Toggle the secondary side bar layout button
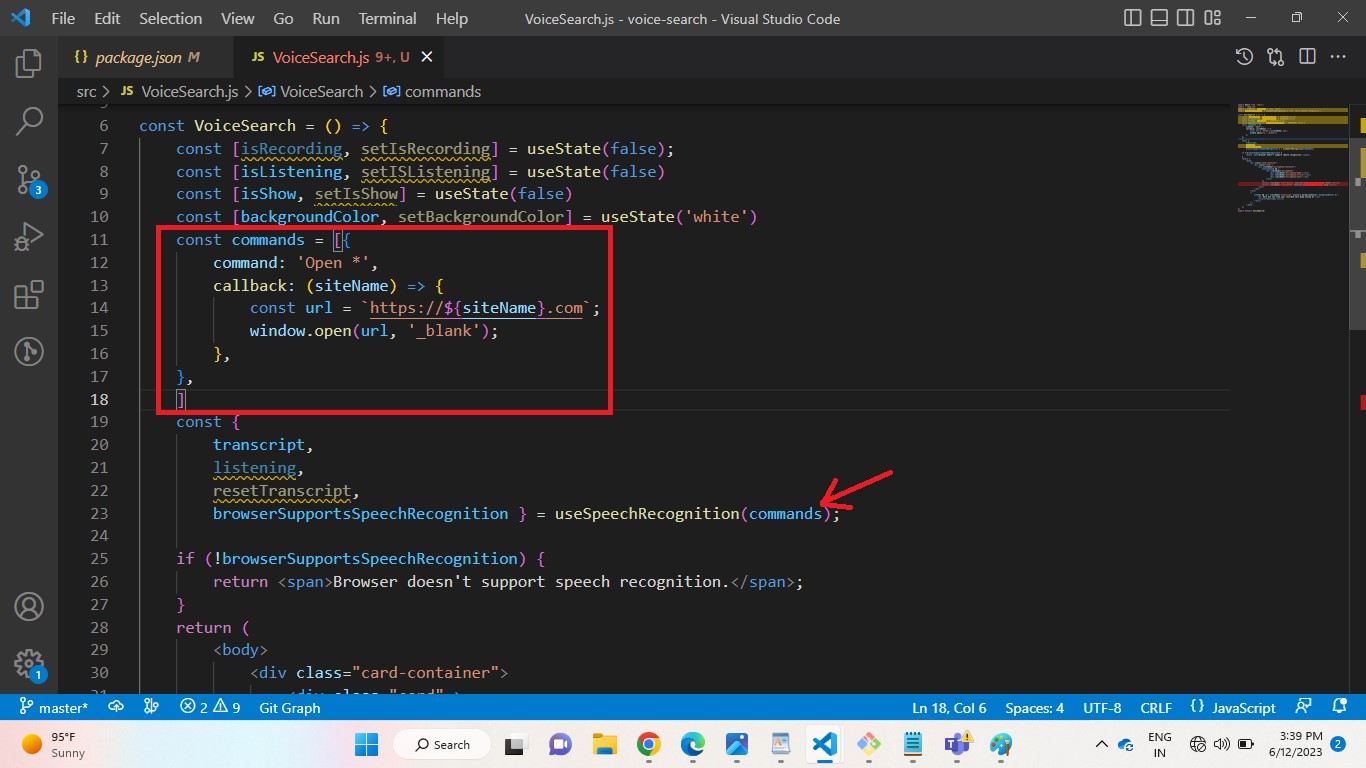 click(1185, 18)
